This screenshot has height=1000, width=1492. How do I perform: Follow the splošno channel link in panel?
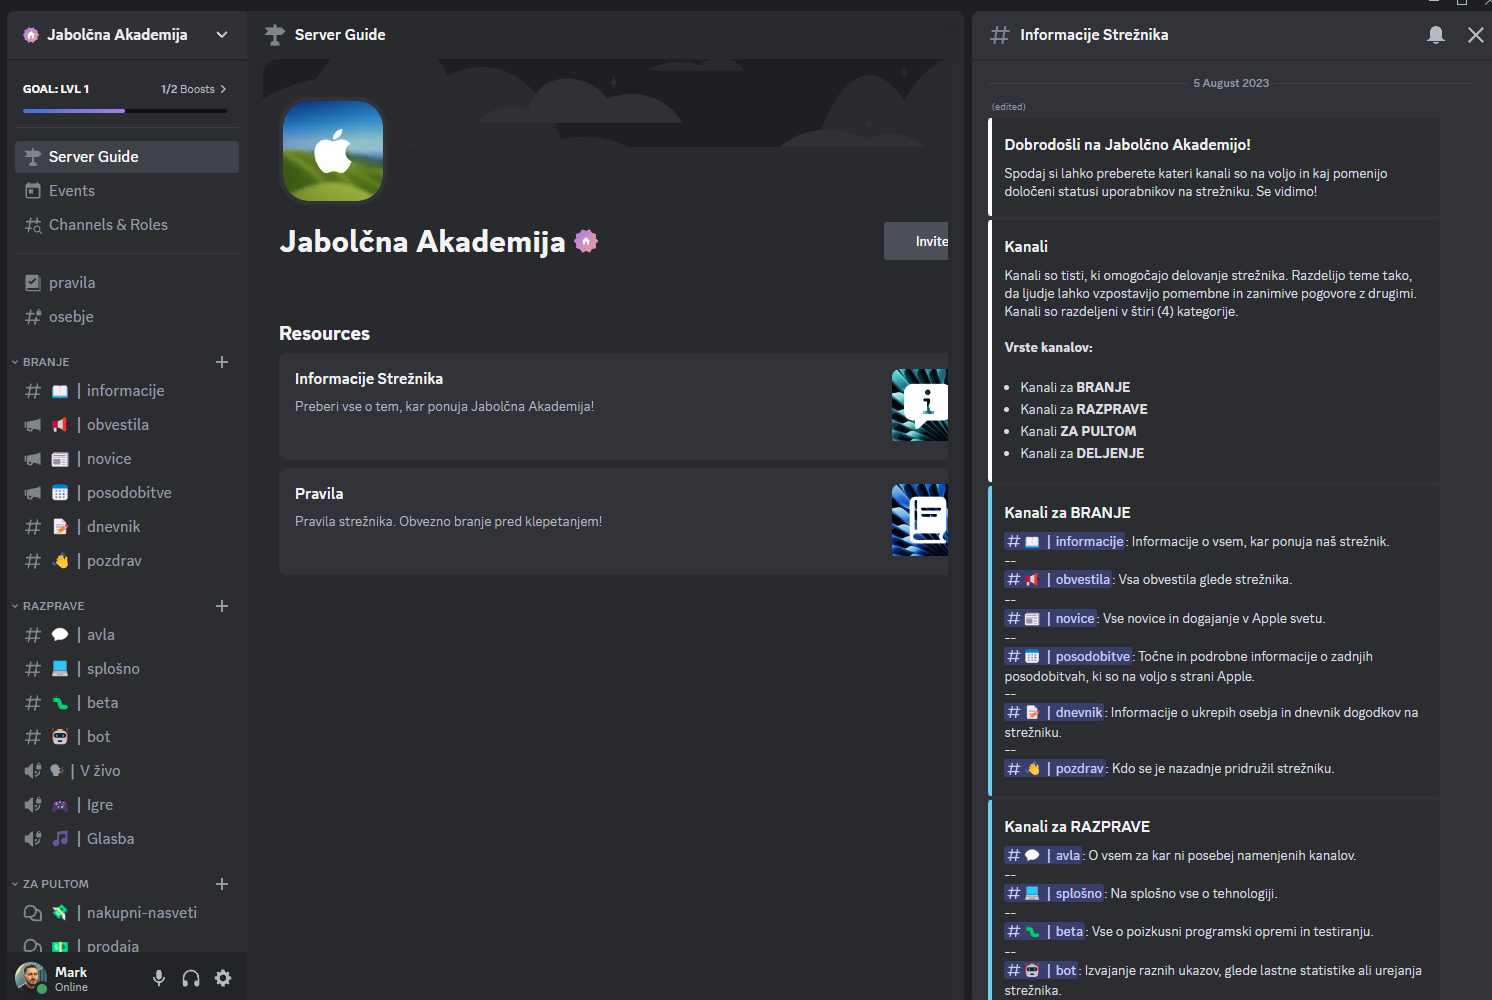coord(1054,893)
